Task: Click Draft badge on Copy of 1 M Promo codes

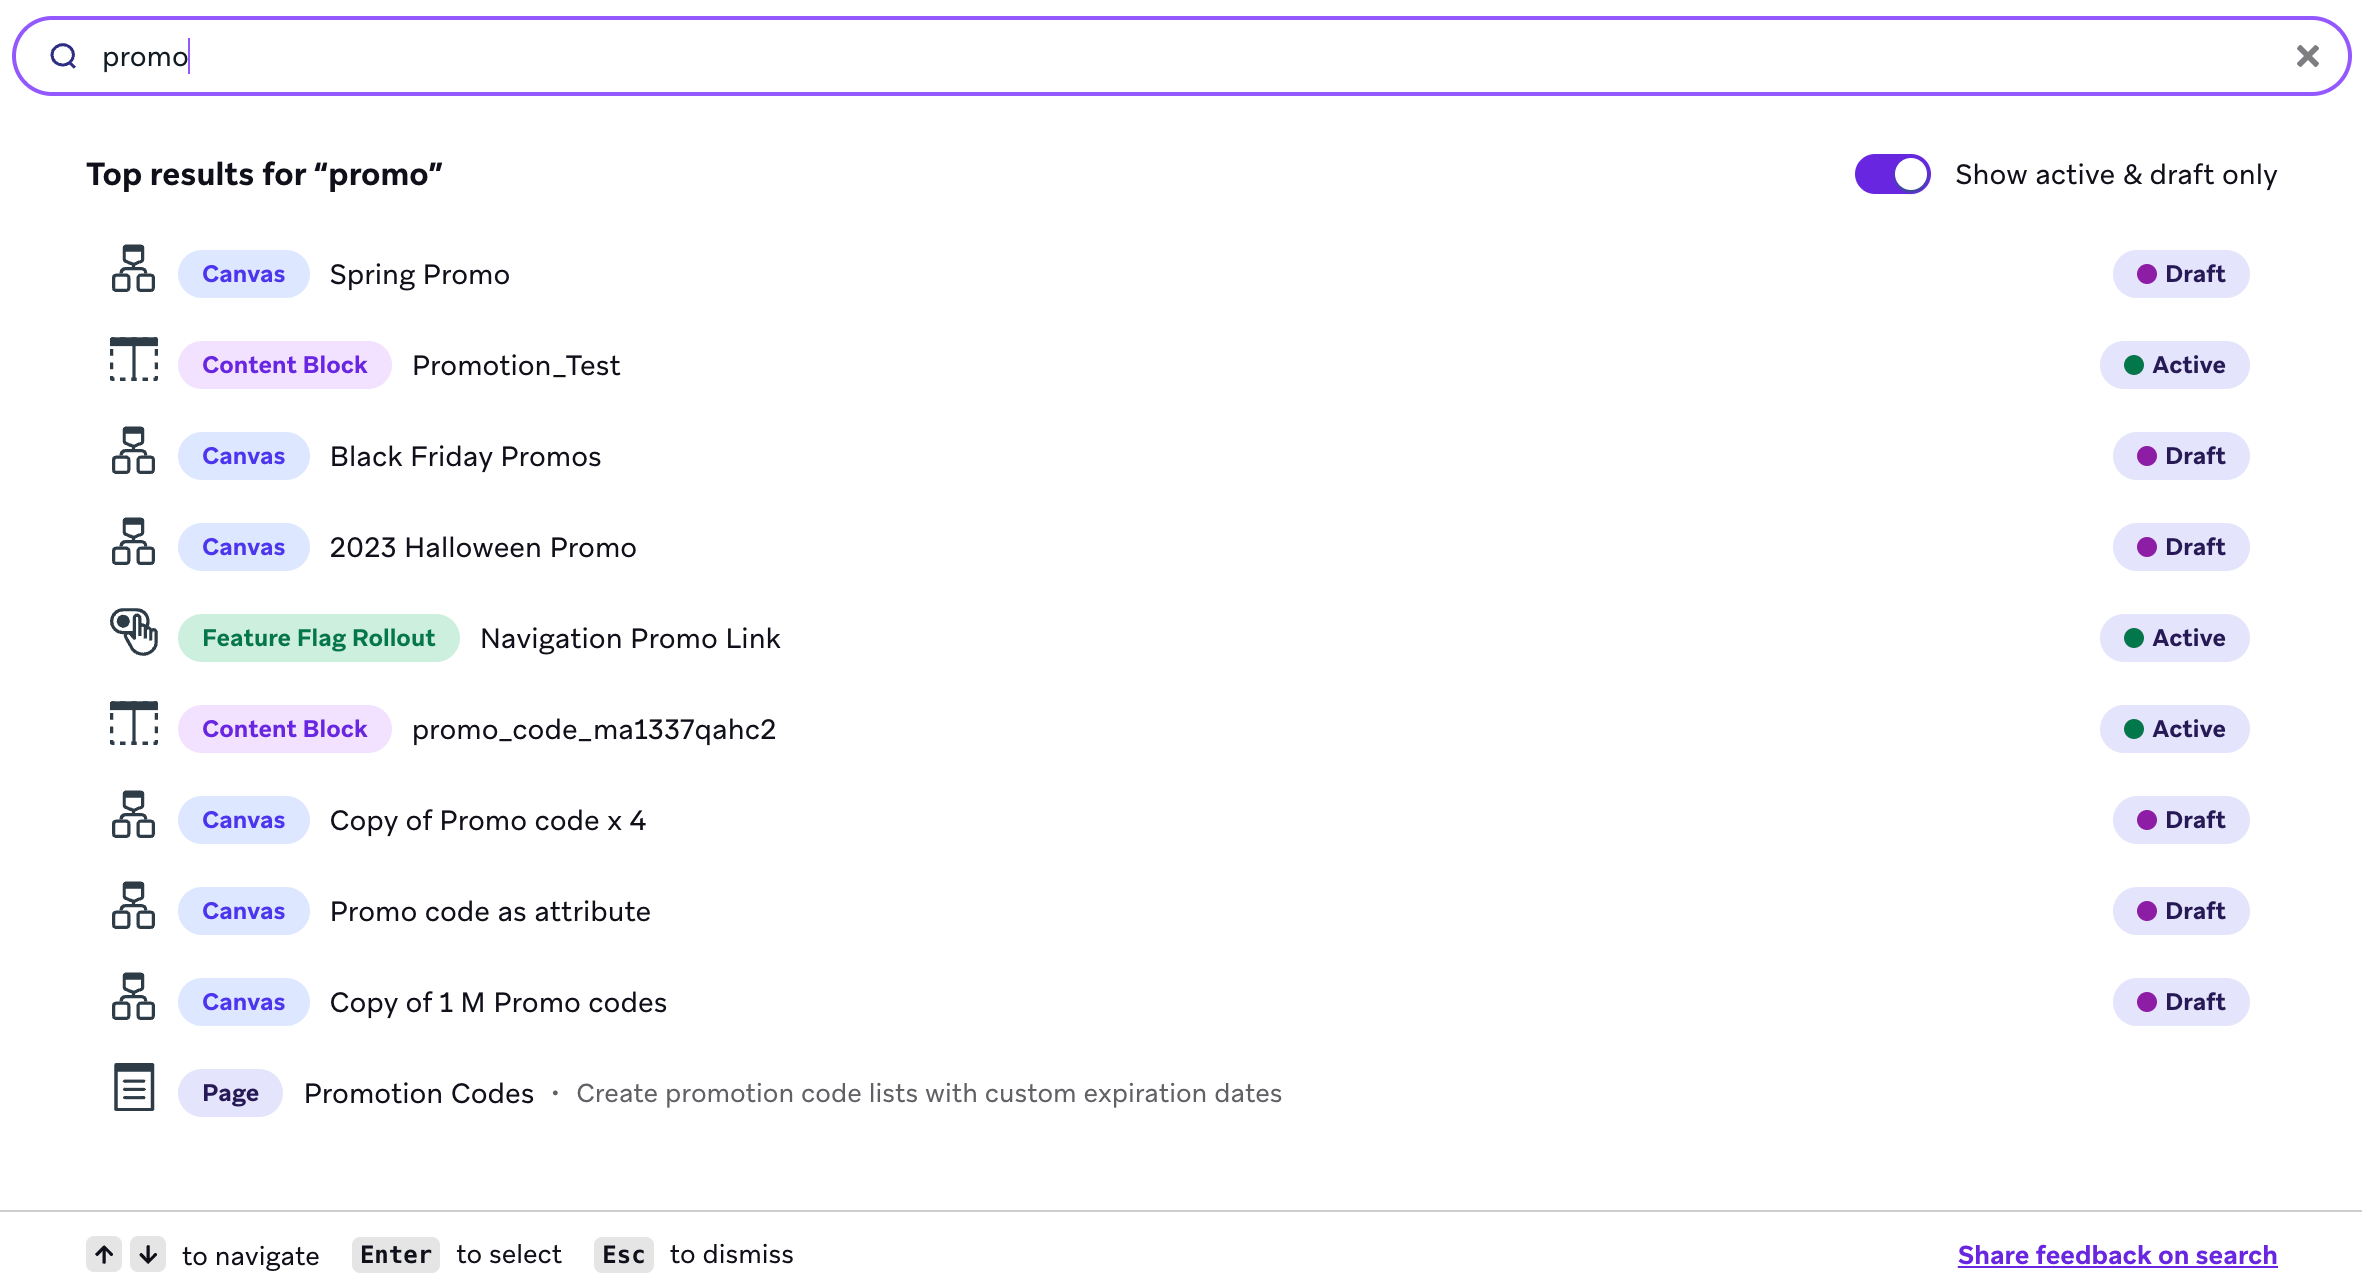Action: point(2181,1002)
